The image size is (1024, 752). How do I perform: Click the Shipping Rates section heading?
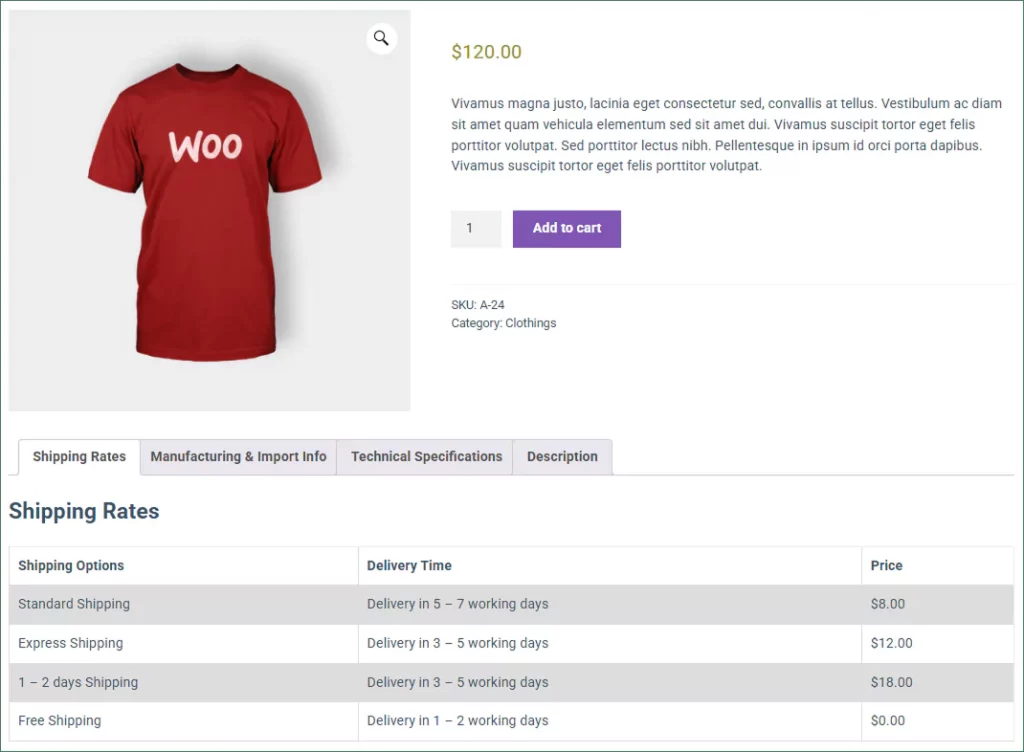(84, 511)
